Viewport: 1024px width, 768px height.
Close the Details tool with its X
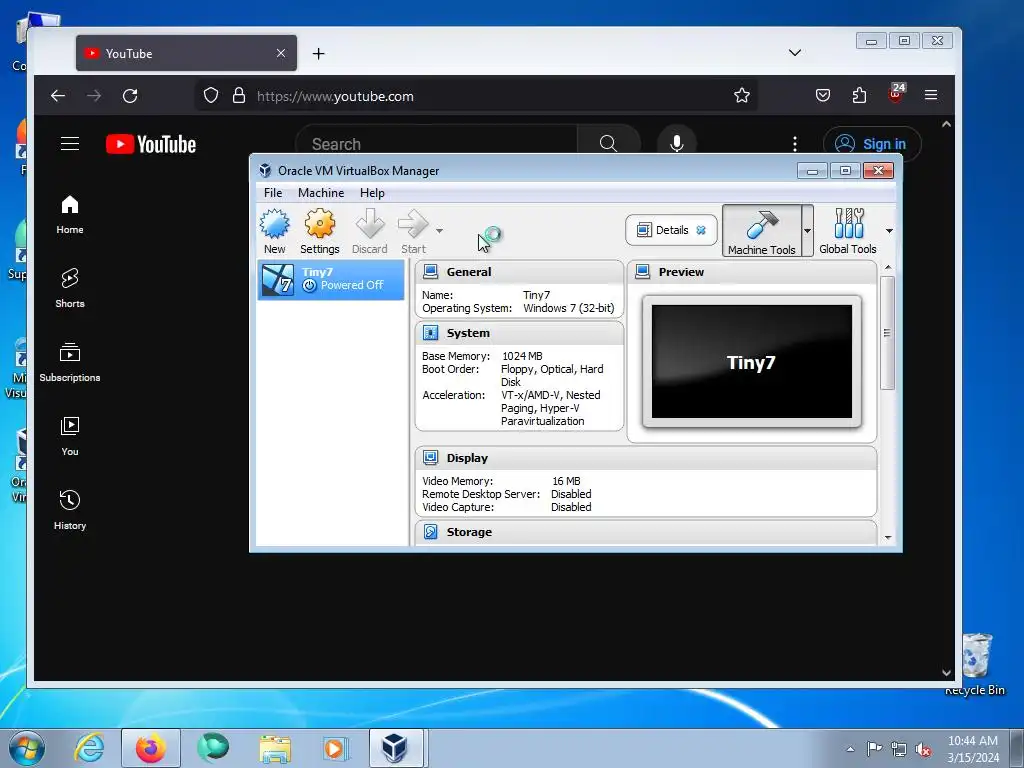tap(701, 230)
